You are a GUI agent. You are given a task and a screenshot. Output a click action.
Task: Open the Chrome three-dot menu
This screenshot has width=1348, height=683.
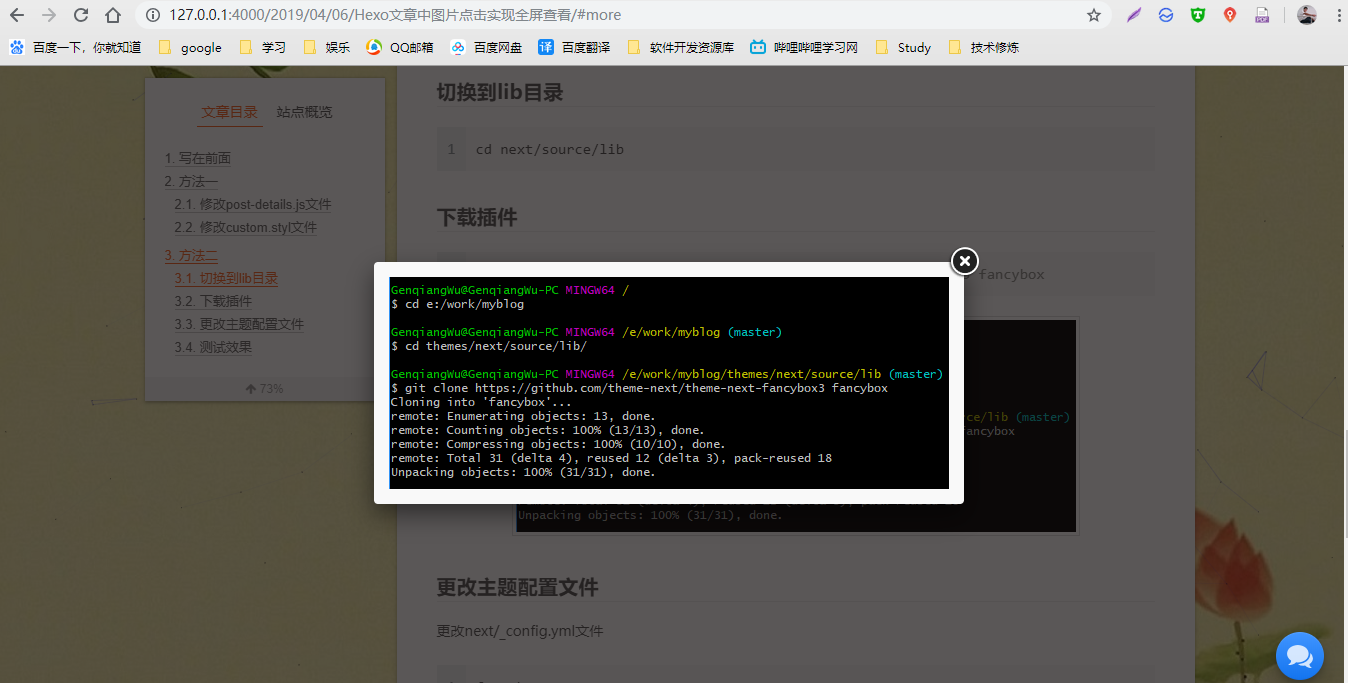click(x=1340, y=15)
